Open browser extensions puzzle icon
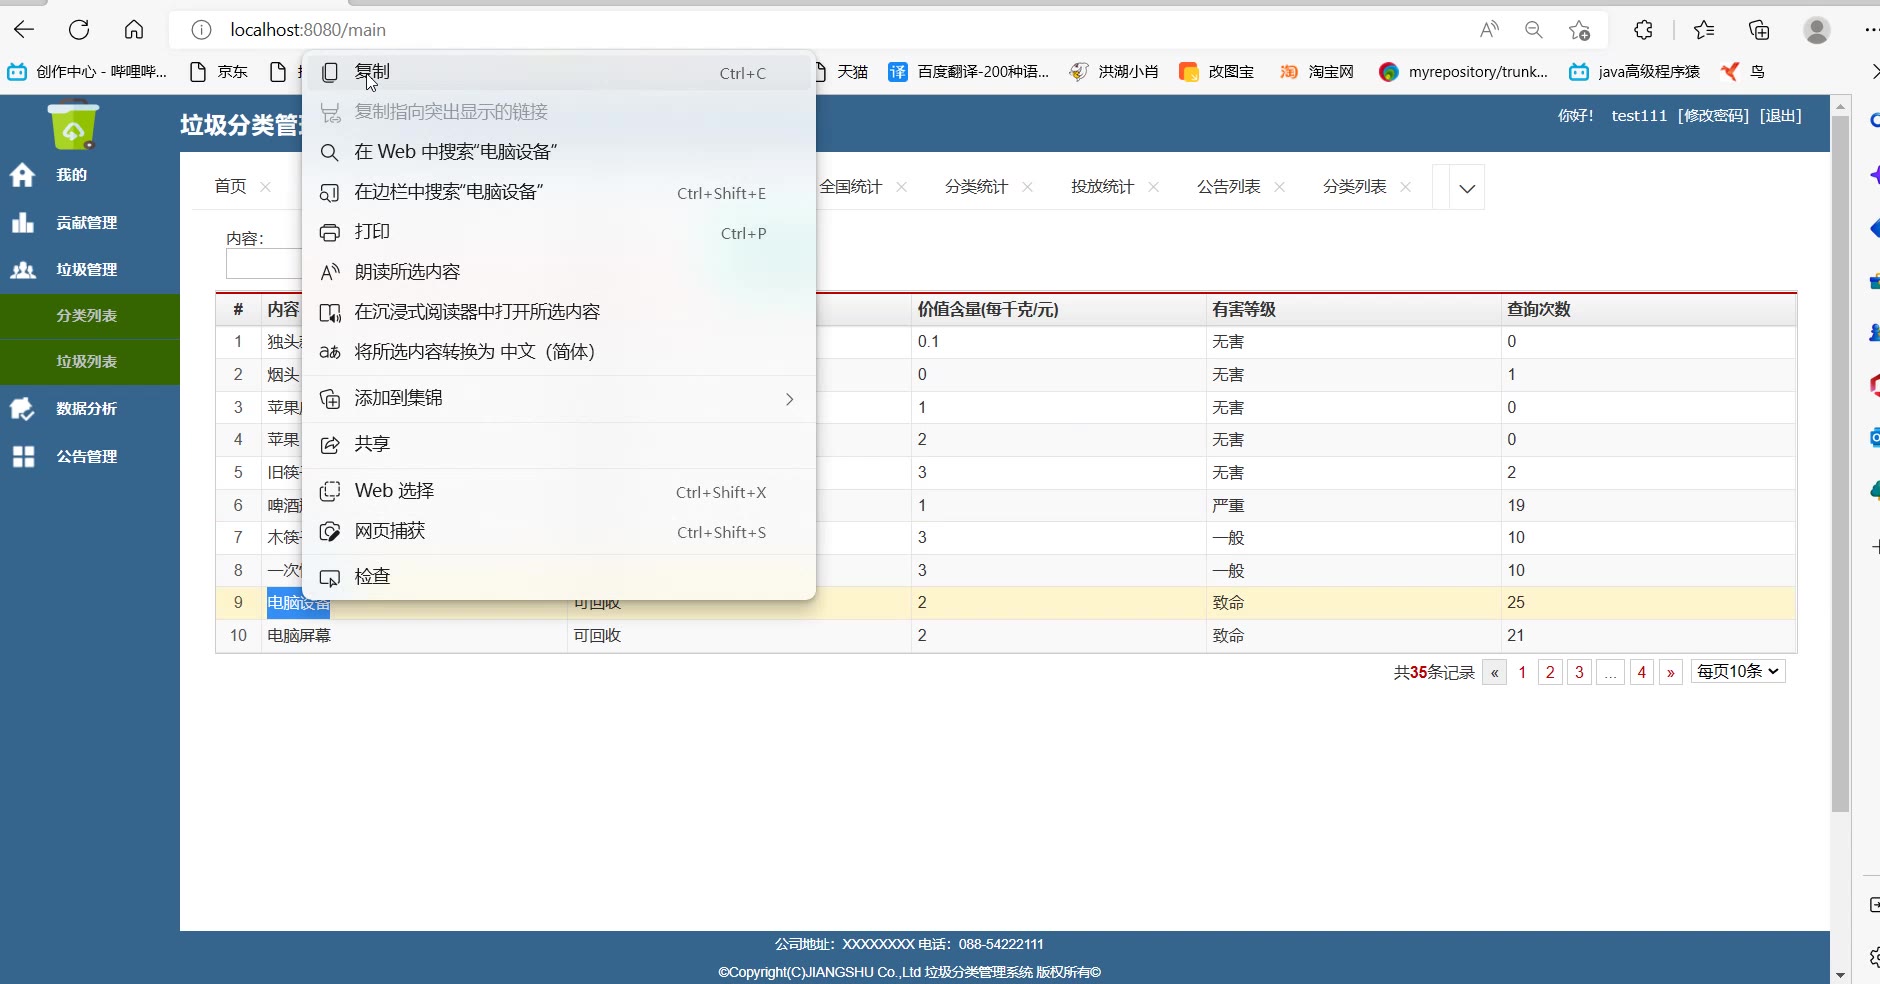Viewport: 1880px width, 984px height. (1643, 30)
